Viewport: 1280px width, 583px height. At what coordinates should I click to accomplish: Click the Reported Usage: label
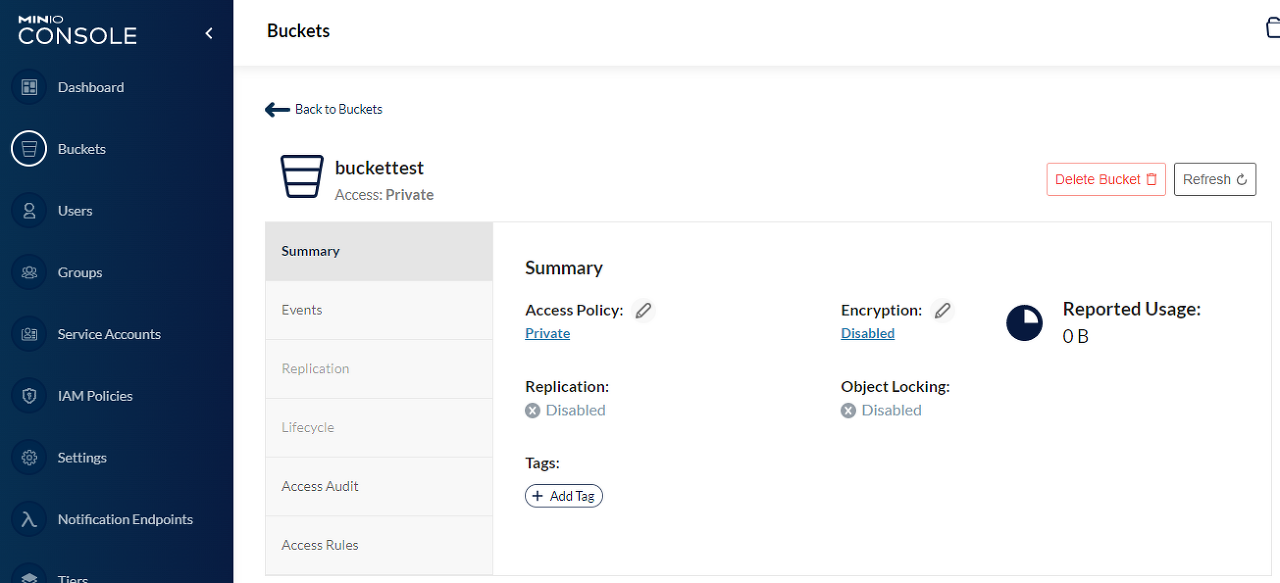pyautogui.click(x=1132, y=309)
